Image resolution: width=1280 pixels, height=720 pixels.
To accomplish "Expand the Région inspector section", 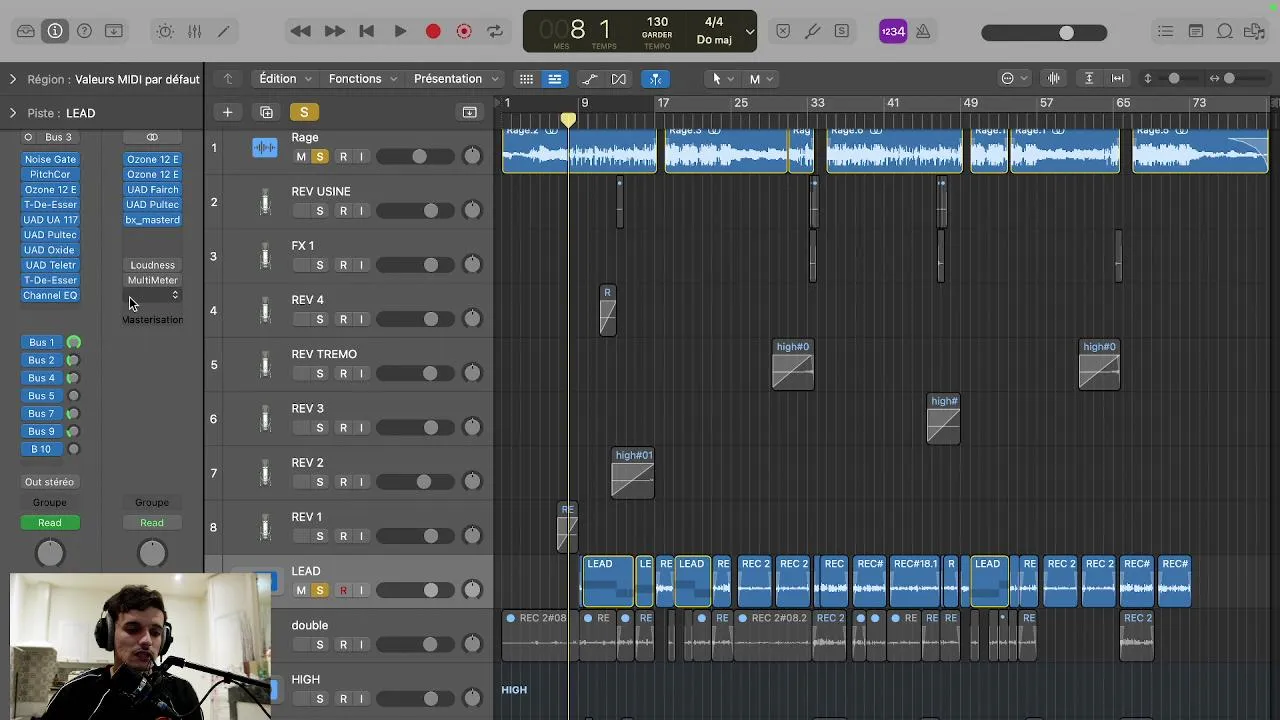I will [x=13, y=79].
